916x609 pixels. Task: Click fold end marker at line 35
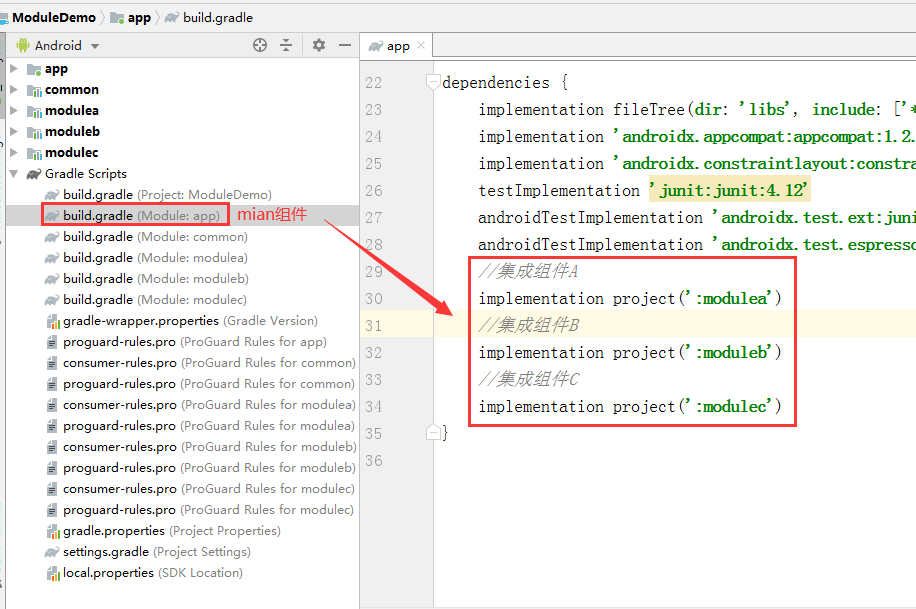[433, 432]
